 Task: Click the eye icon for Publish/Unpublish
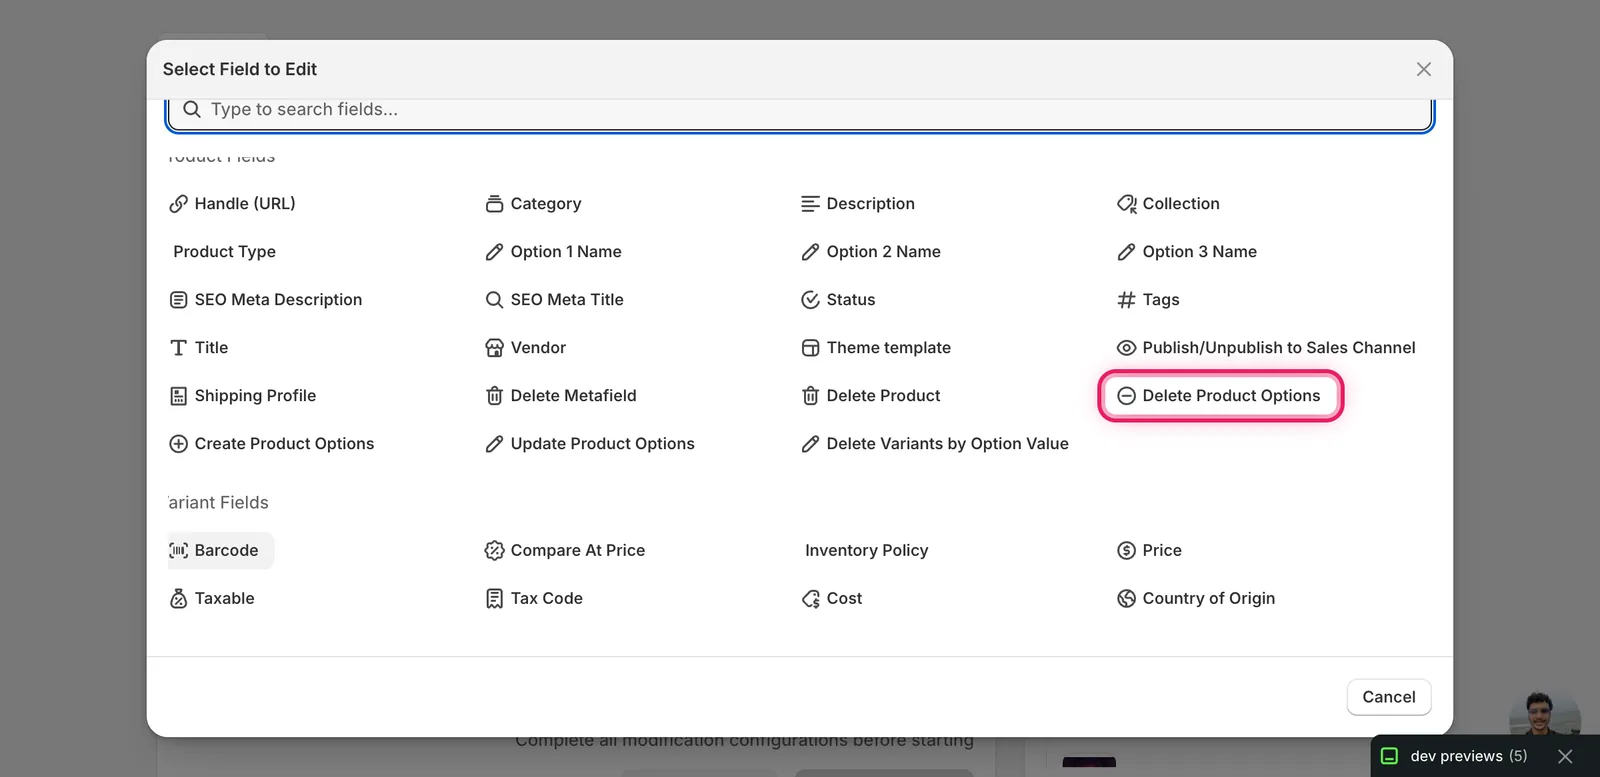coord(1126,348)
